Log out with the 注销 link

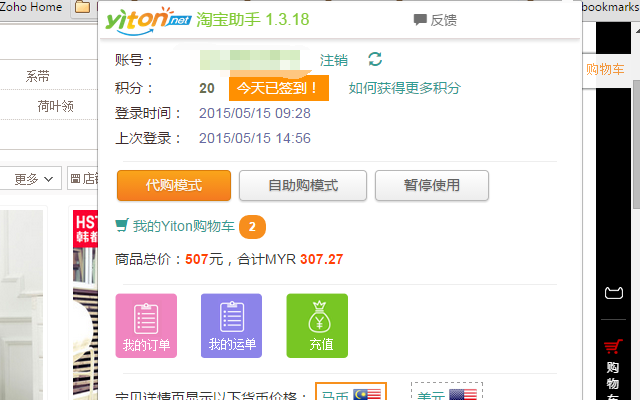pyautogui.click(x=333, y=60)
